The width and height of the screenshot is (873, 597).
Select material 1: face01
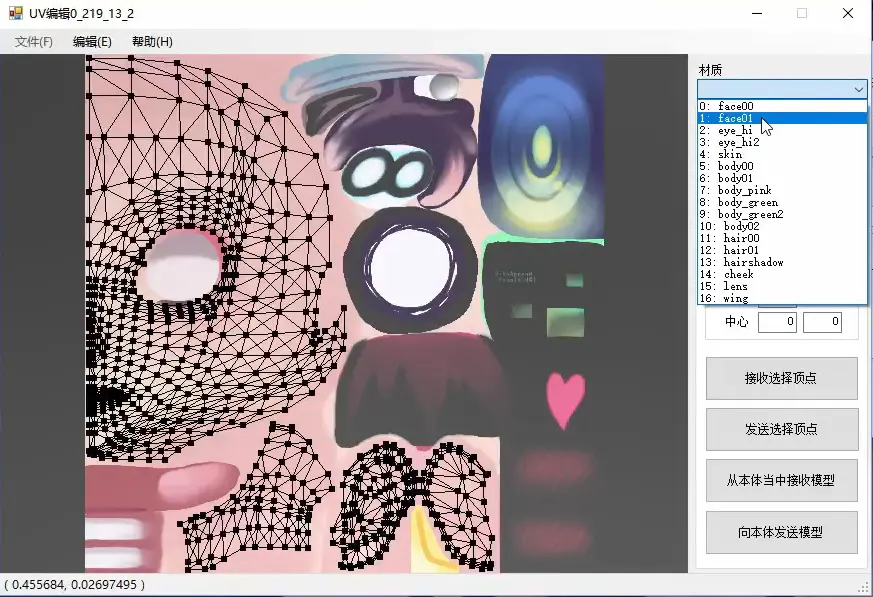point(782,118)
